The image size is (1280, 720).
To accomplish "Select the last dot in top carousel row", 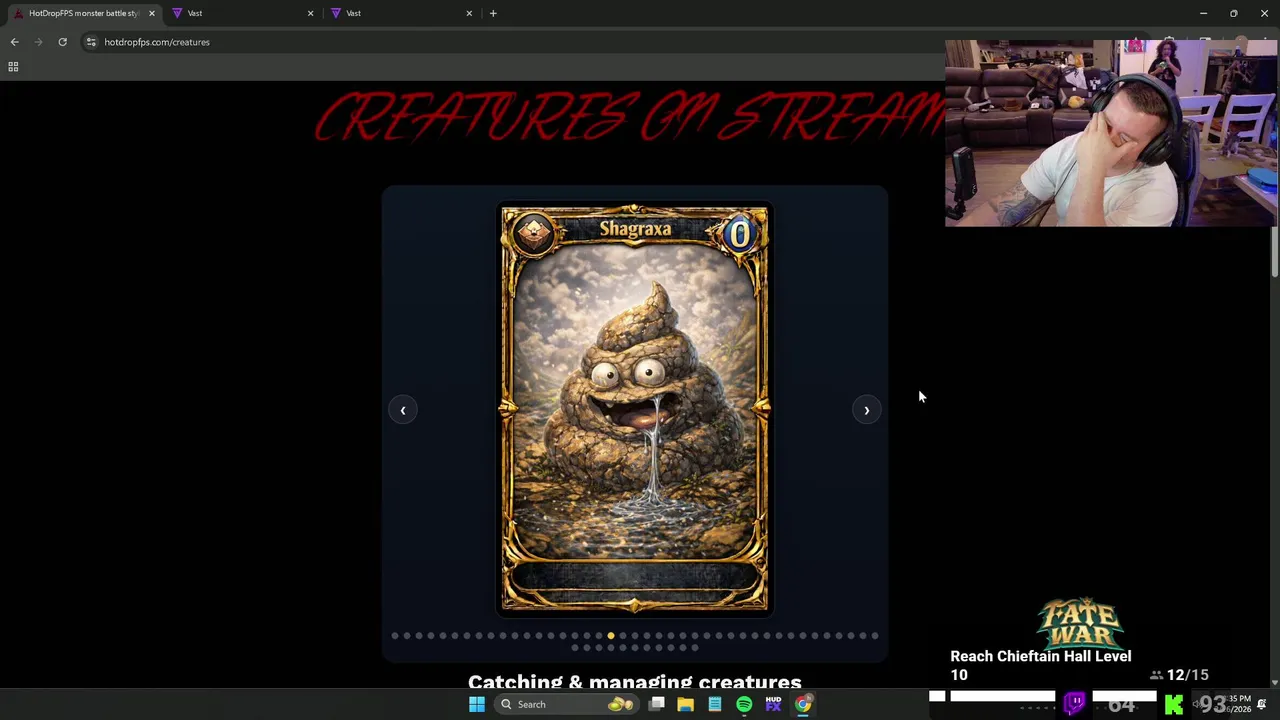I will [x=875, y=635].
